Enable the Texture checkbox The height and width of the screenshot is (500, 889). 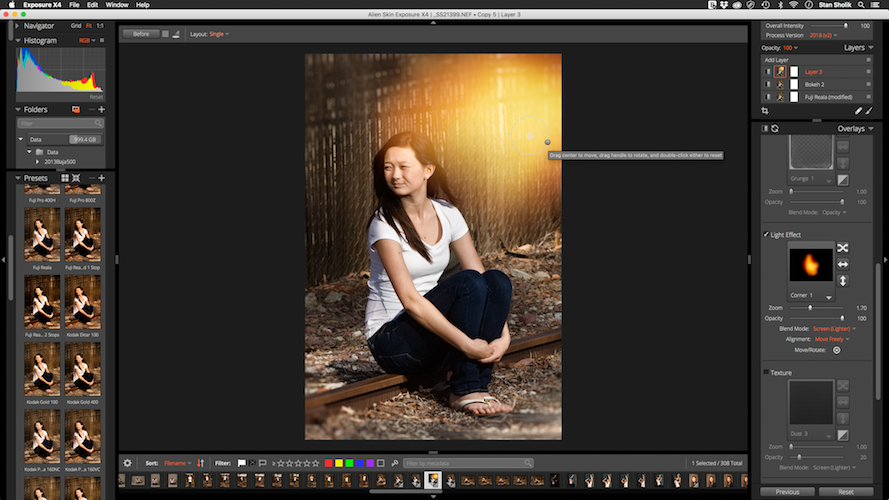point(766,372)
